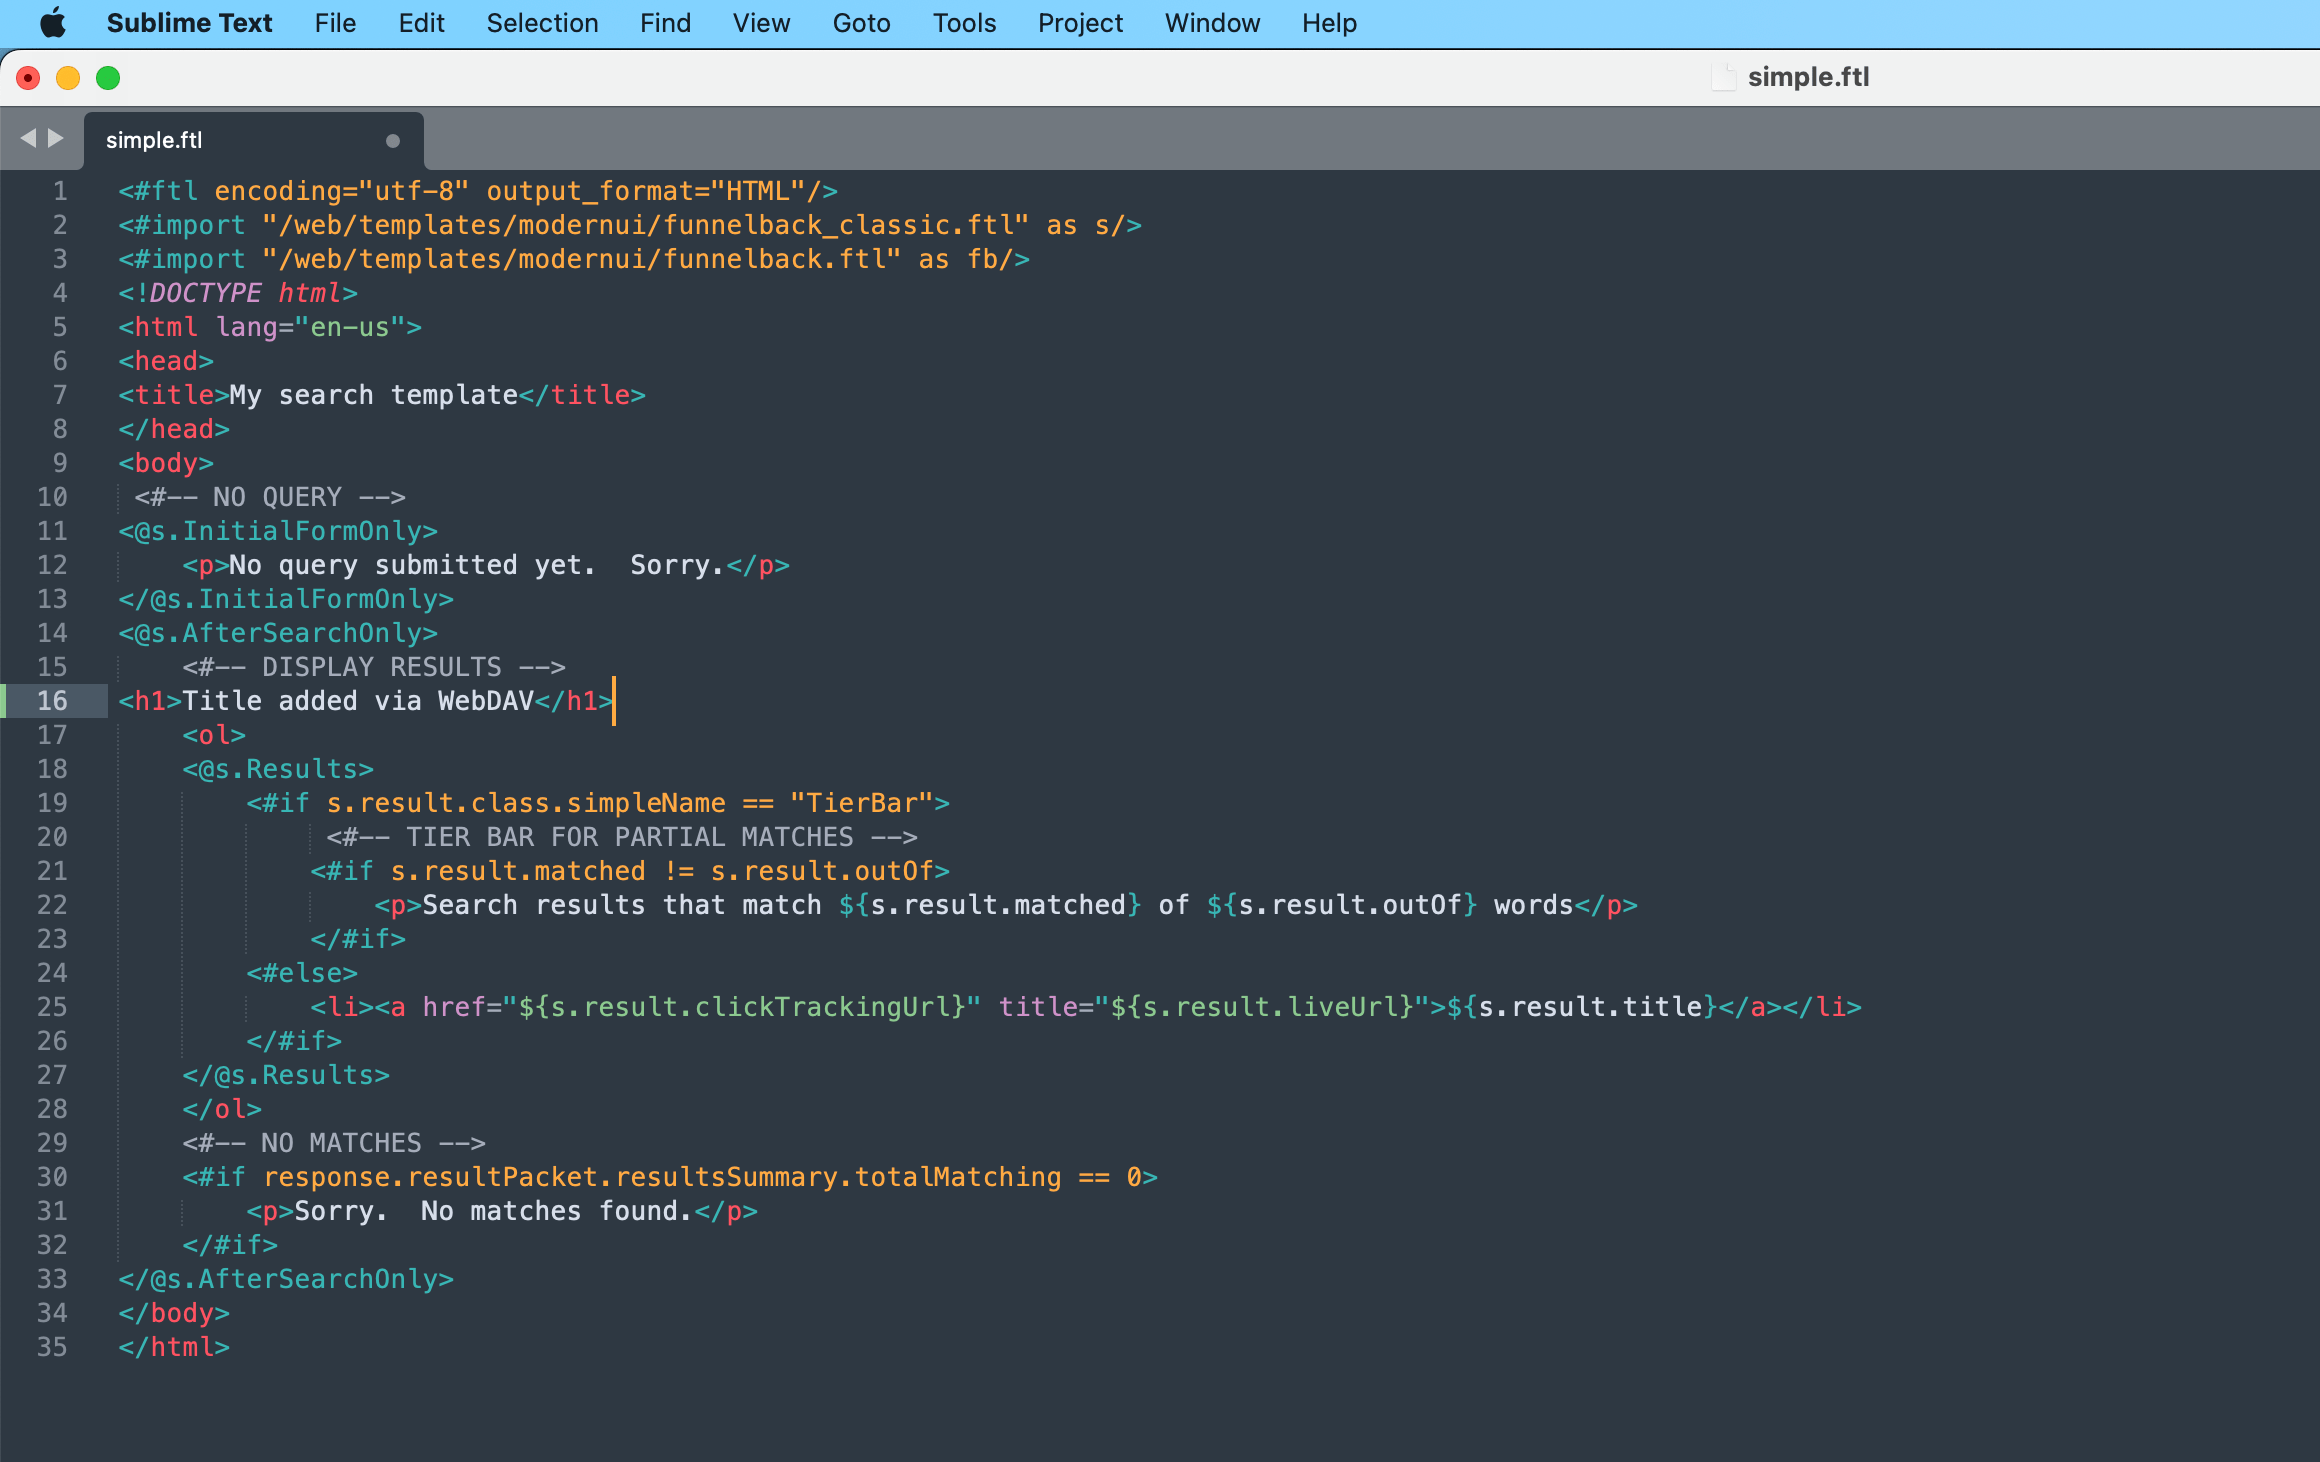
Task: Open the Find menu
Action: pos(665,22)
